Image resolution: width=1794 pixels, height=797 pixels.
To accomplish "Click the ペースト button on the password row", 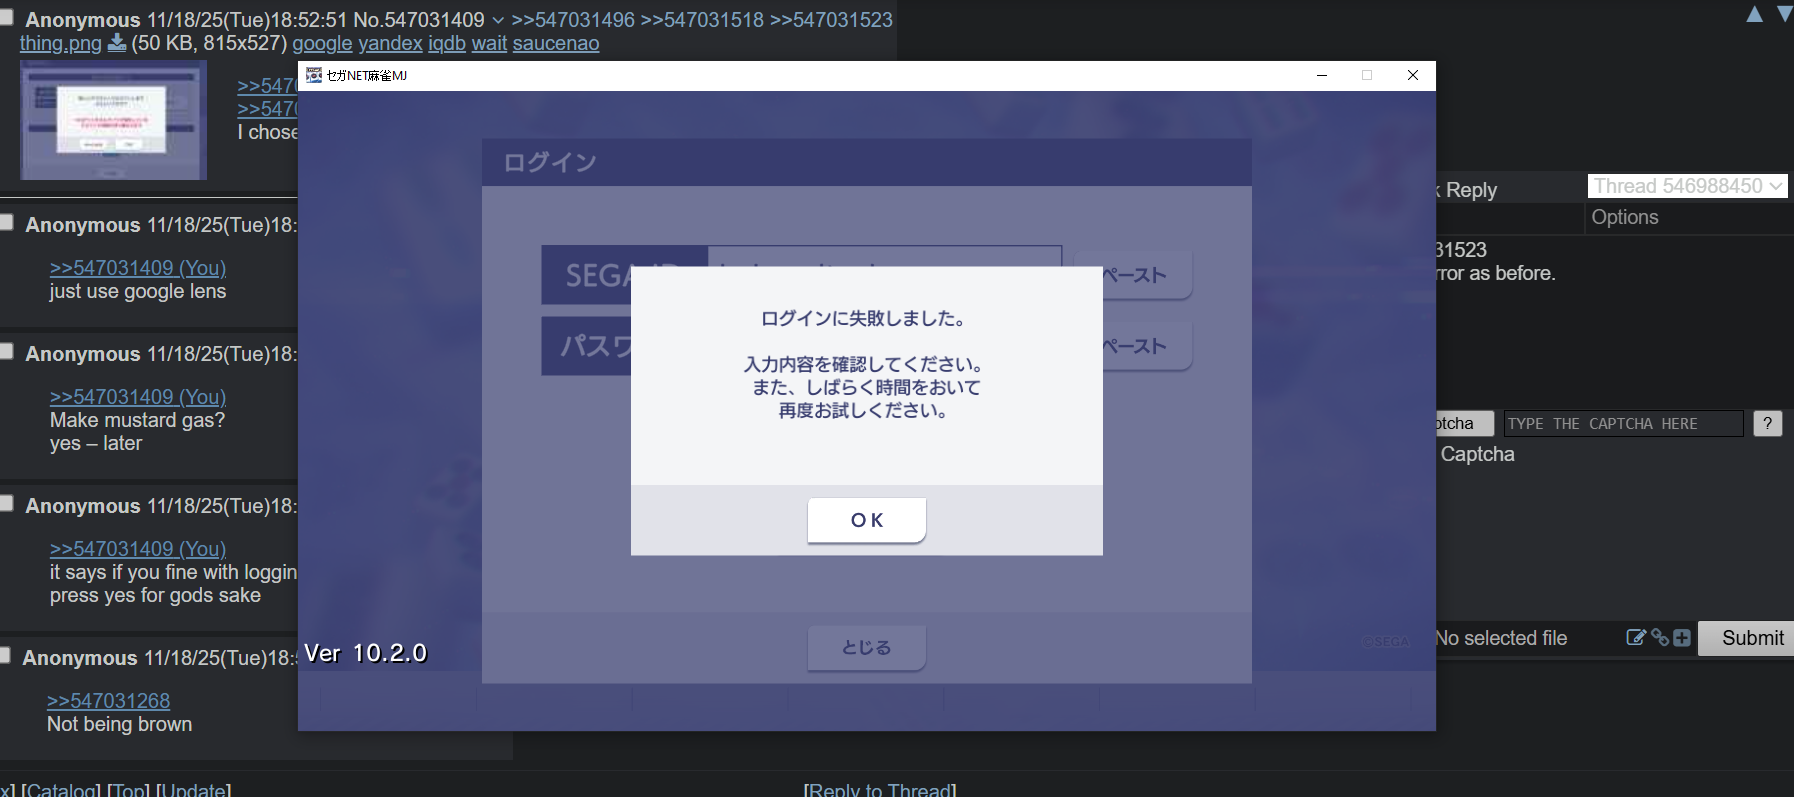I will (1133, 346).
